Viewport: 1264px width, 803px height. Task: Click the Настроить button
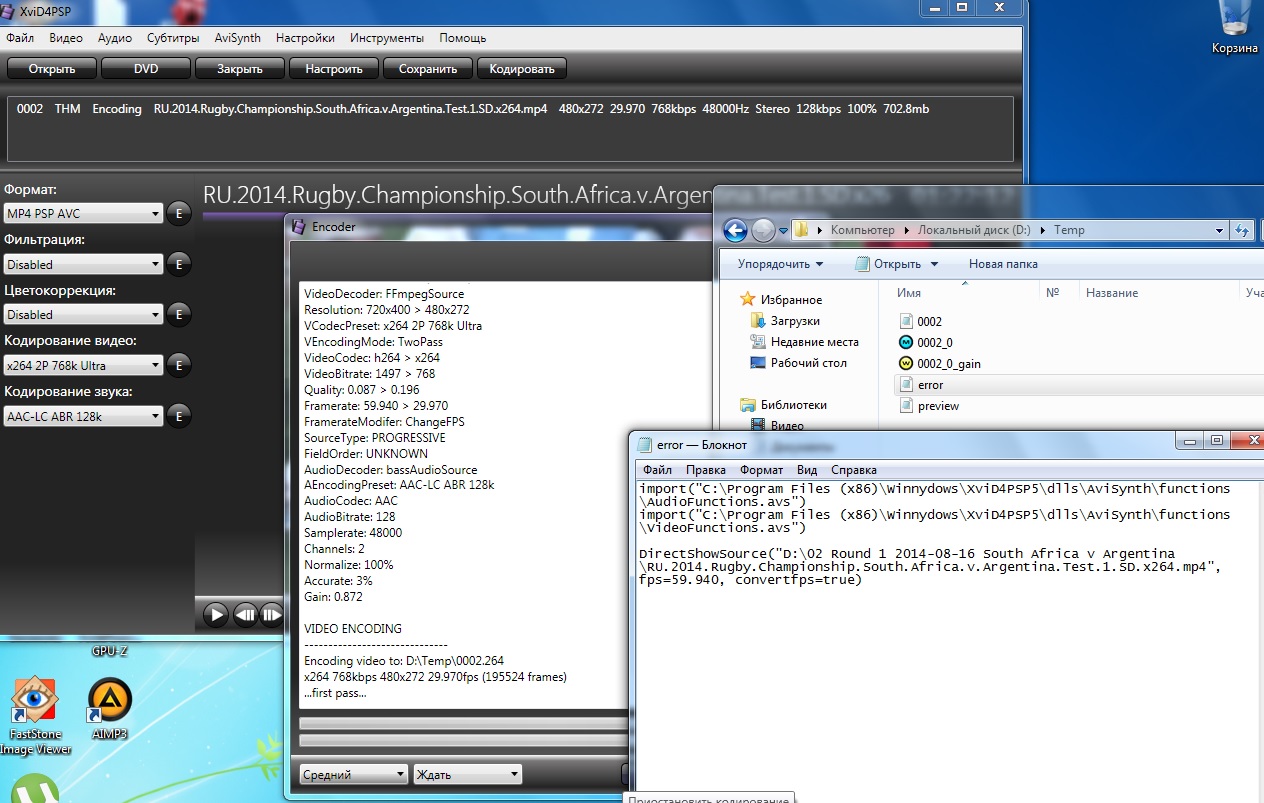[334, 69]
